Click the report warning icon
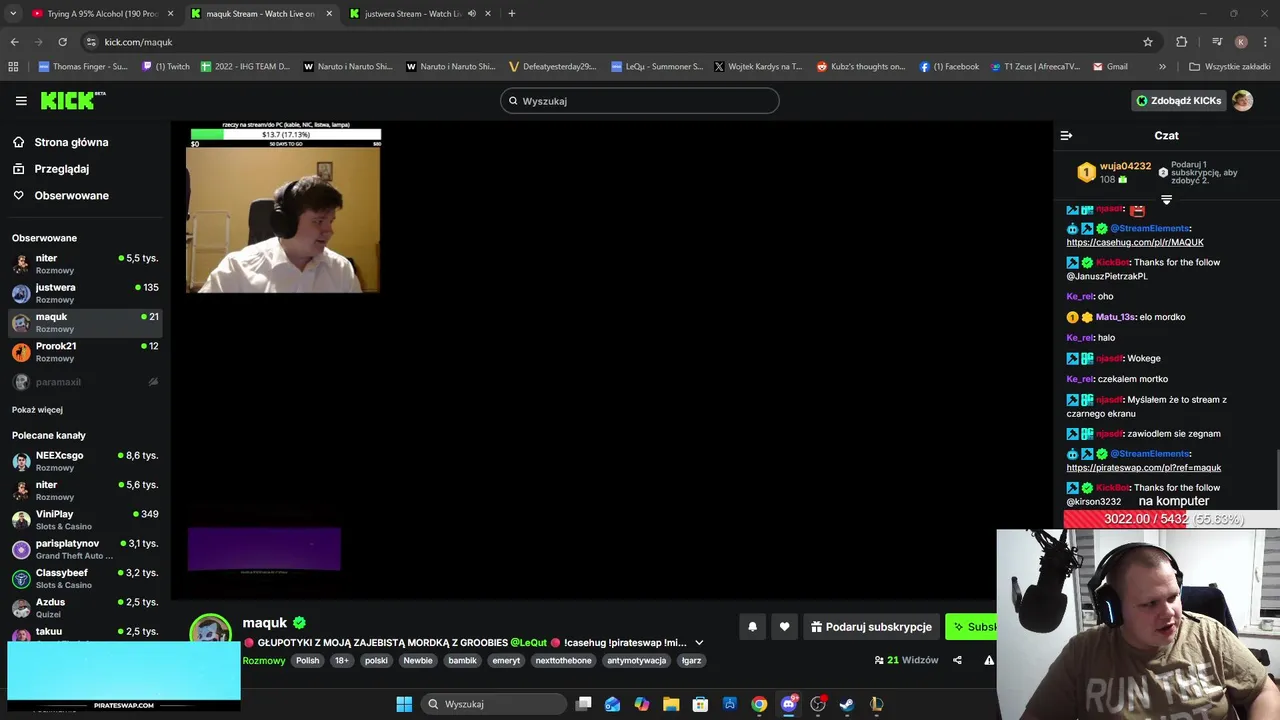The width and height of the screenshot is (1280, 720). [x=989, y=660]
